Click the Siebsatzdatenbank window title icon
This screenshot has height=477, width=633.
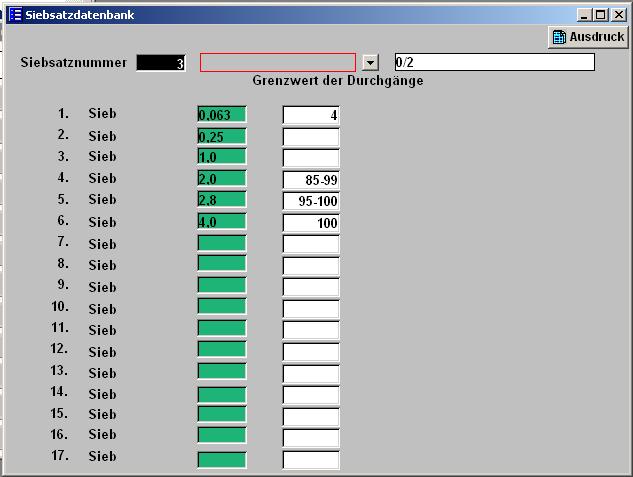click(x=15, y=15)
